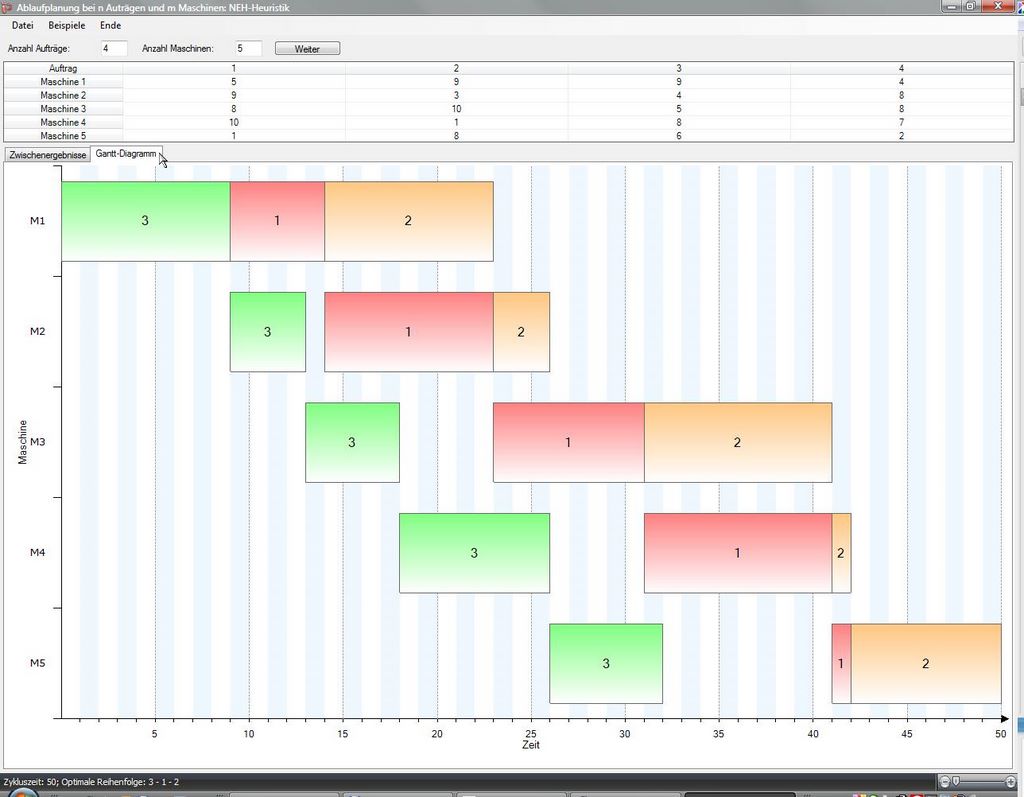Adjust the zoom slider handle

tap(956, 781)
